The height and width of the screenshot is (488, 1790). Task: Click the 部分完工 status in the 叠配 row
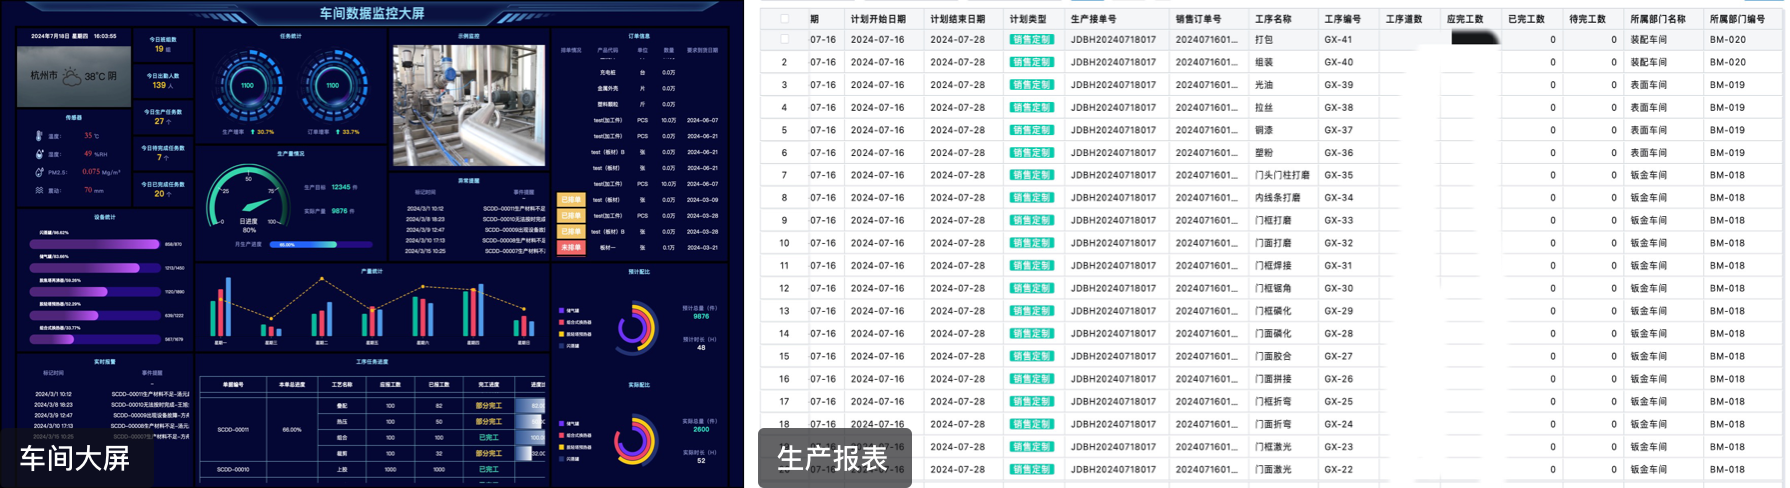[x=489, y=406]
